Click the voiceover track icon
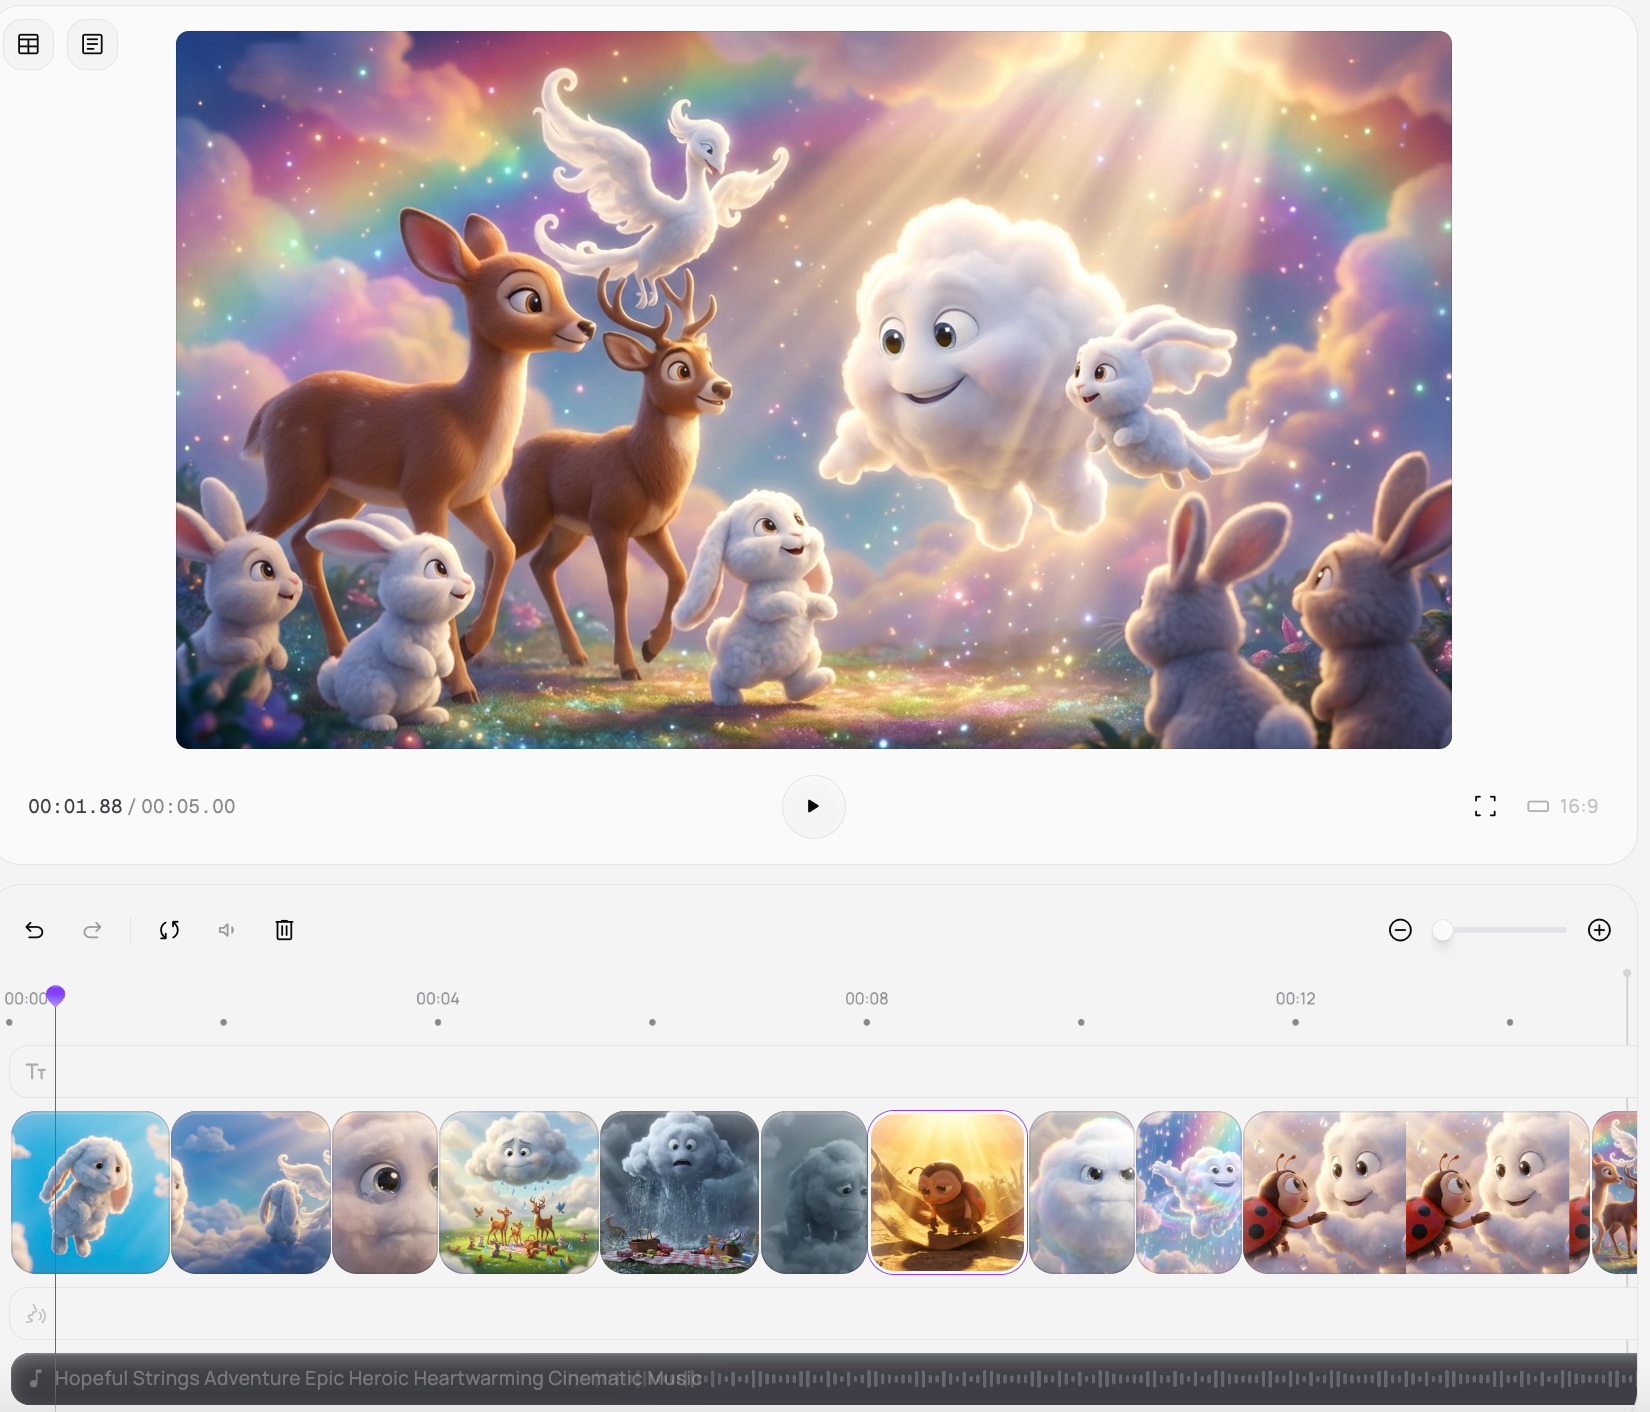This screenshot has width=1650, height=1412. click(36, 1314)
